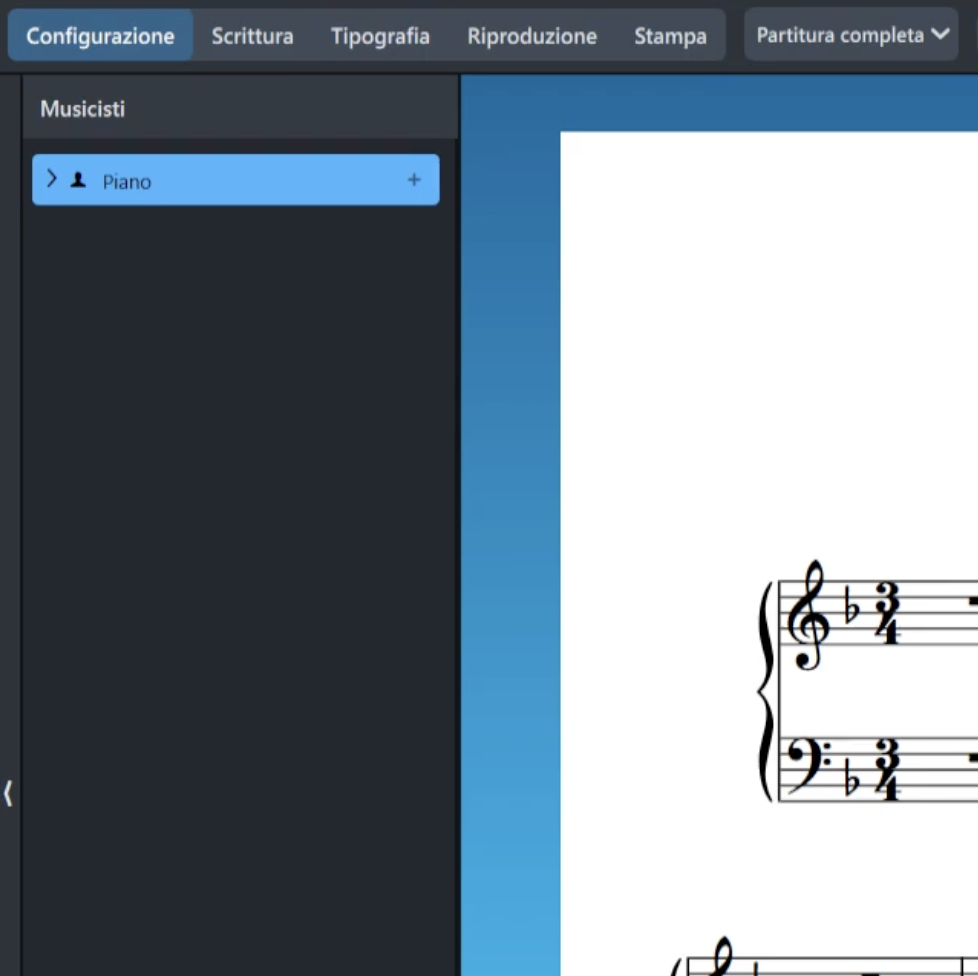The width and height of the screenshot is (978, 976).
Task: Click the Configurazione tab
Action: coord(100,37)
